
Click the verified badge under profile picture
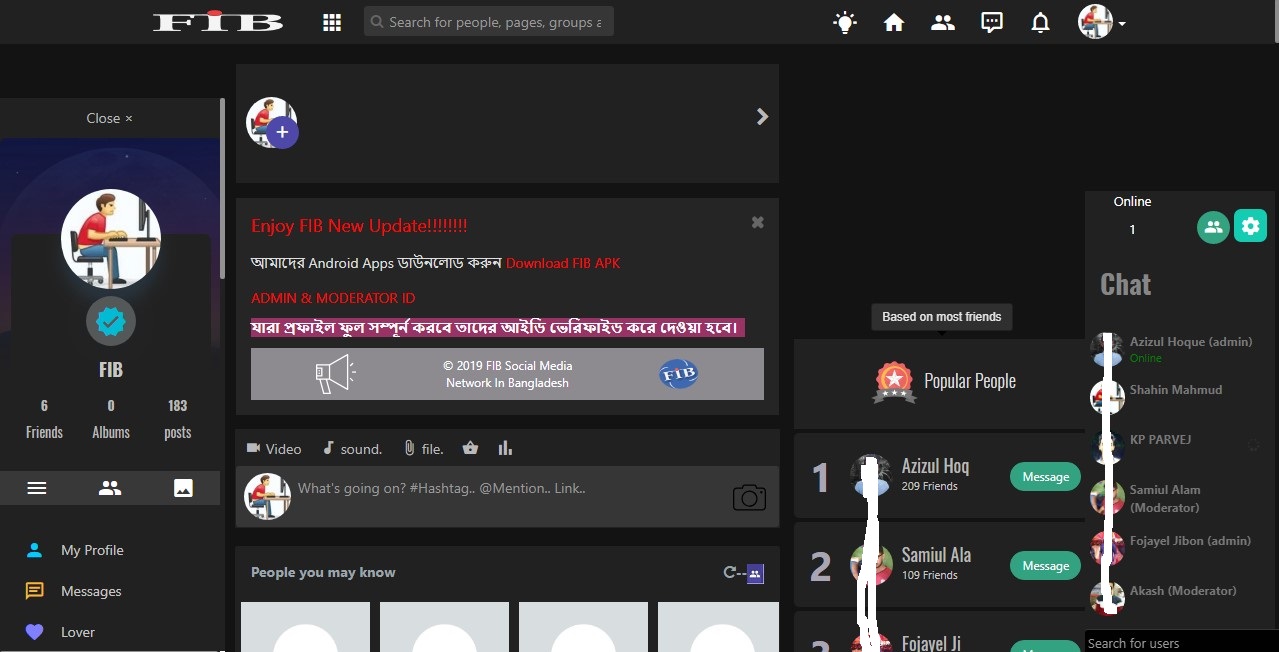[x=111, y=321]
